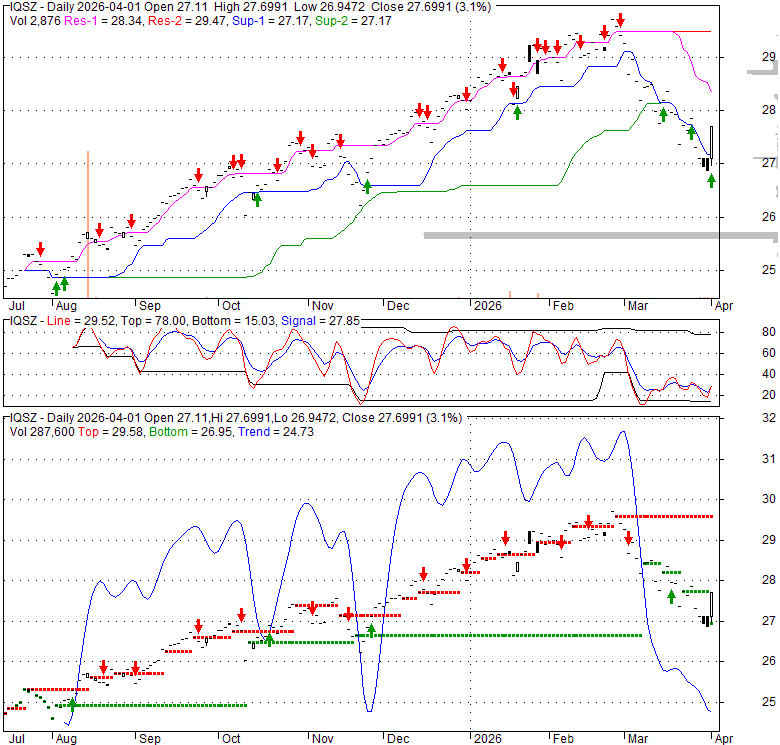Select the green up arrow in March on the bottom chart
This screenshot has width=780, height=745.
point(672,597)
